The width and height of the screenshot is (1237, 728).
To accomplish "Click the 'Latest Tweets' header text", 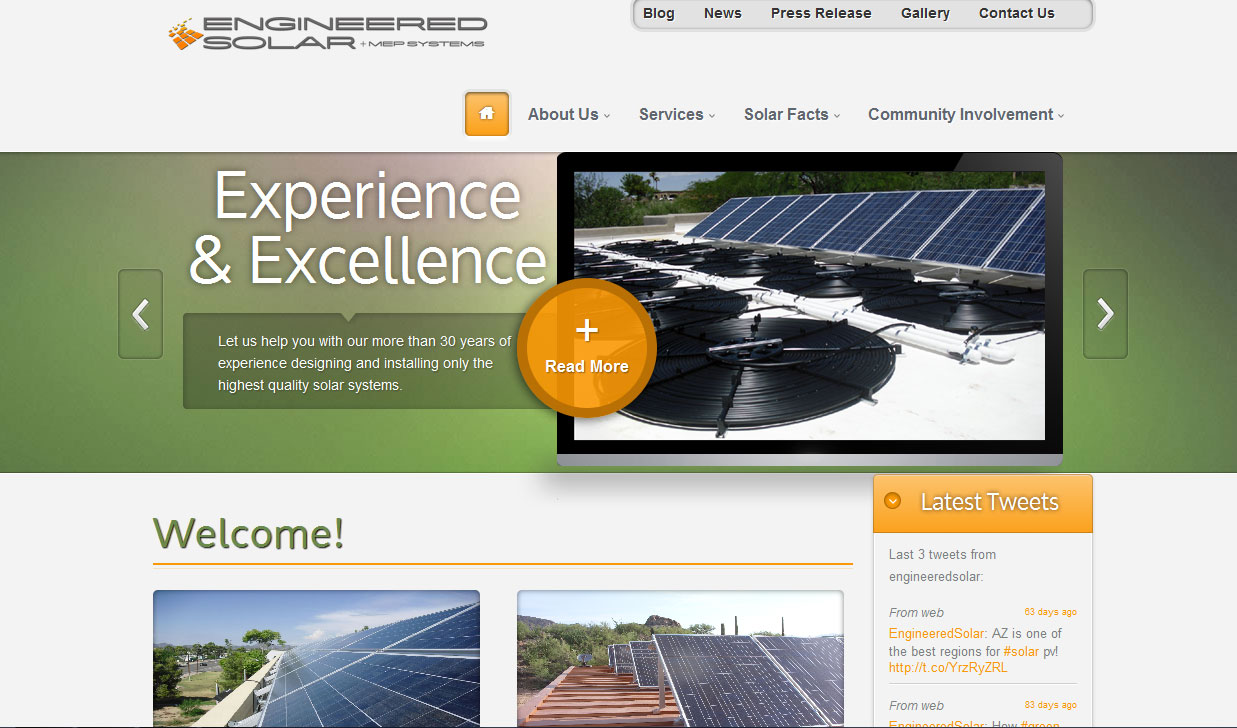I will pyautogui.click(x=989, y=502).
